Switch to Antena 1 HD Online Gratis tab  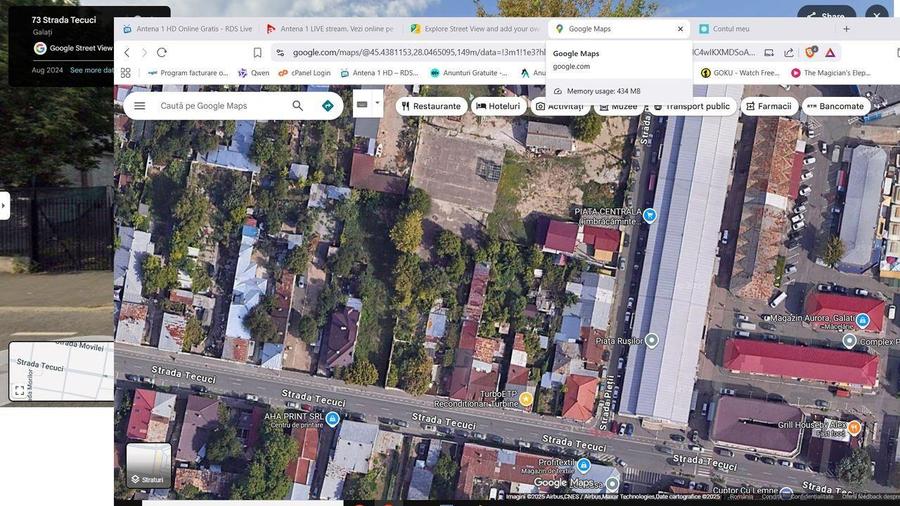click(188, 29)
